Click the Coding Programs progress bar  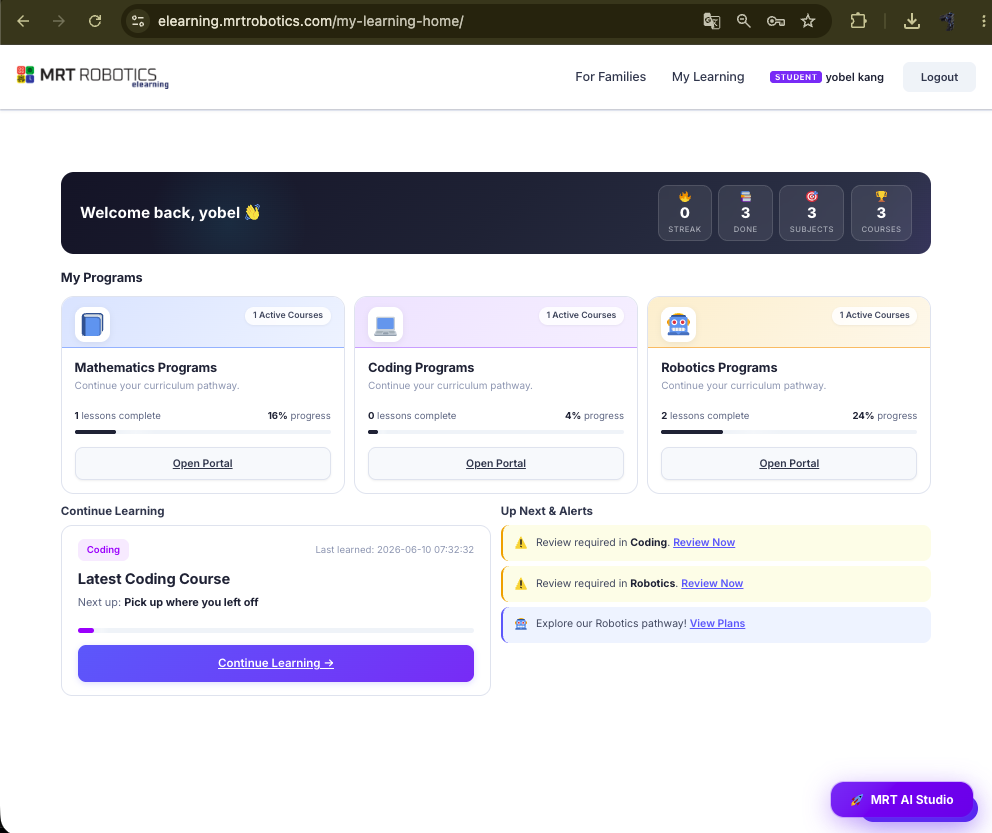496,432
